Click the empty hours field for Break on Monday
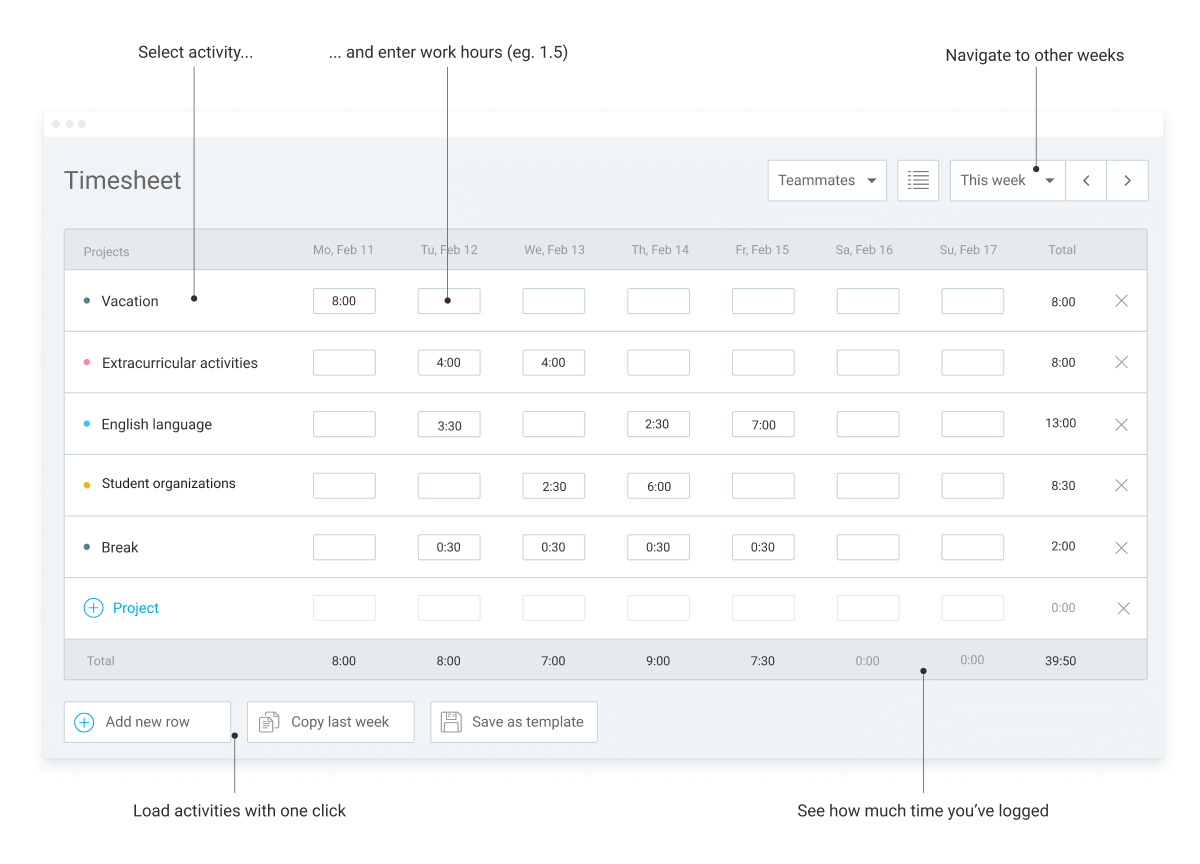The width and height of the screenshot is (1200, 864). [344, 547]
